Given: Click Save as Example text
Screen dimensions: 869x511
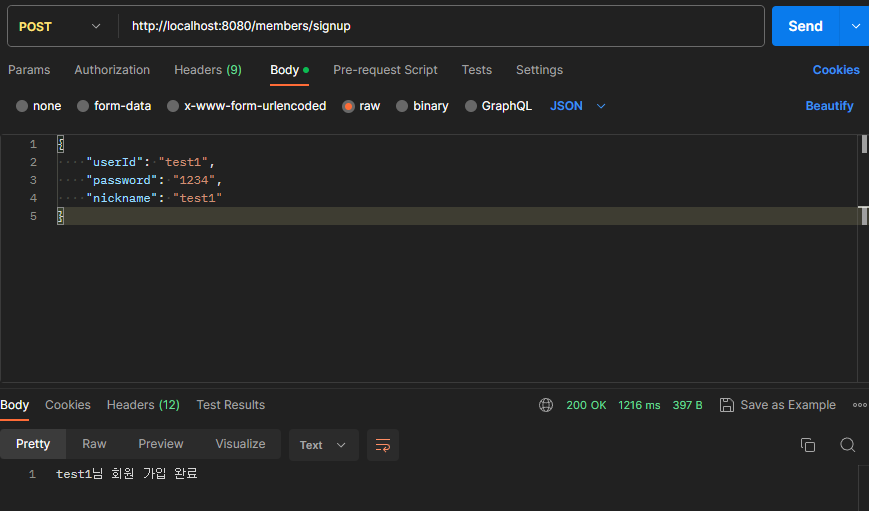Looking at the screenshot, I should (788, 405).
